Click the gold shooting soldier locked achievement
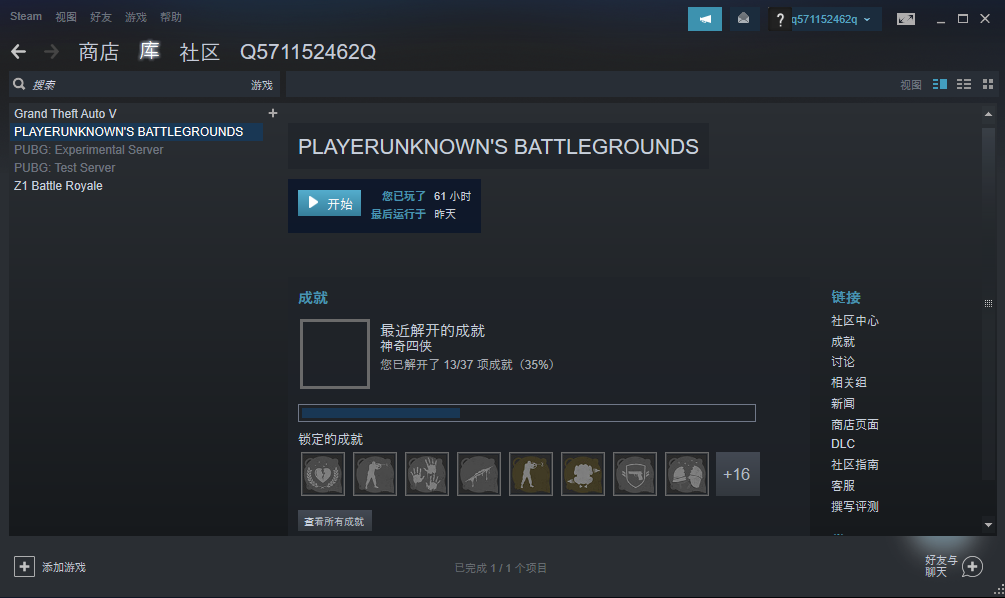Screen dimensions: 1005x598 pyautogui.click(x=531, y=474)
